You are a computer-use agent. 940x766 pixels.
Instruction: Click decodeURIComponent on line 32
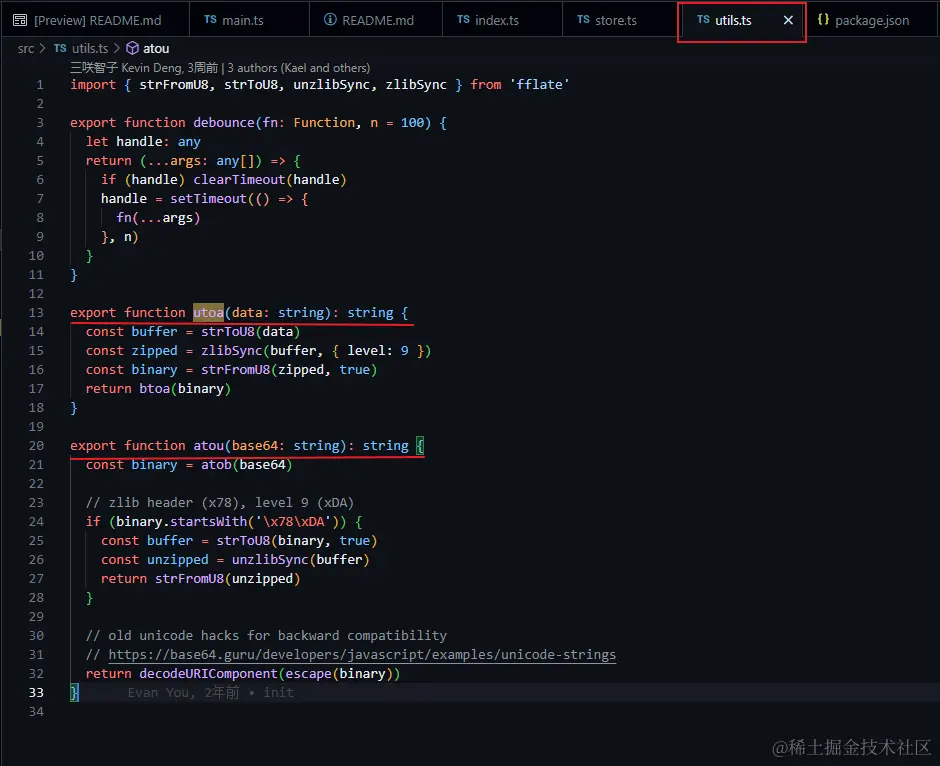coord(208,674)
